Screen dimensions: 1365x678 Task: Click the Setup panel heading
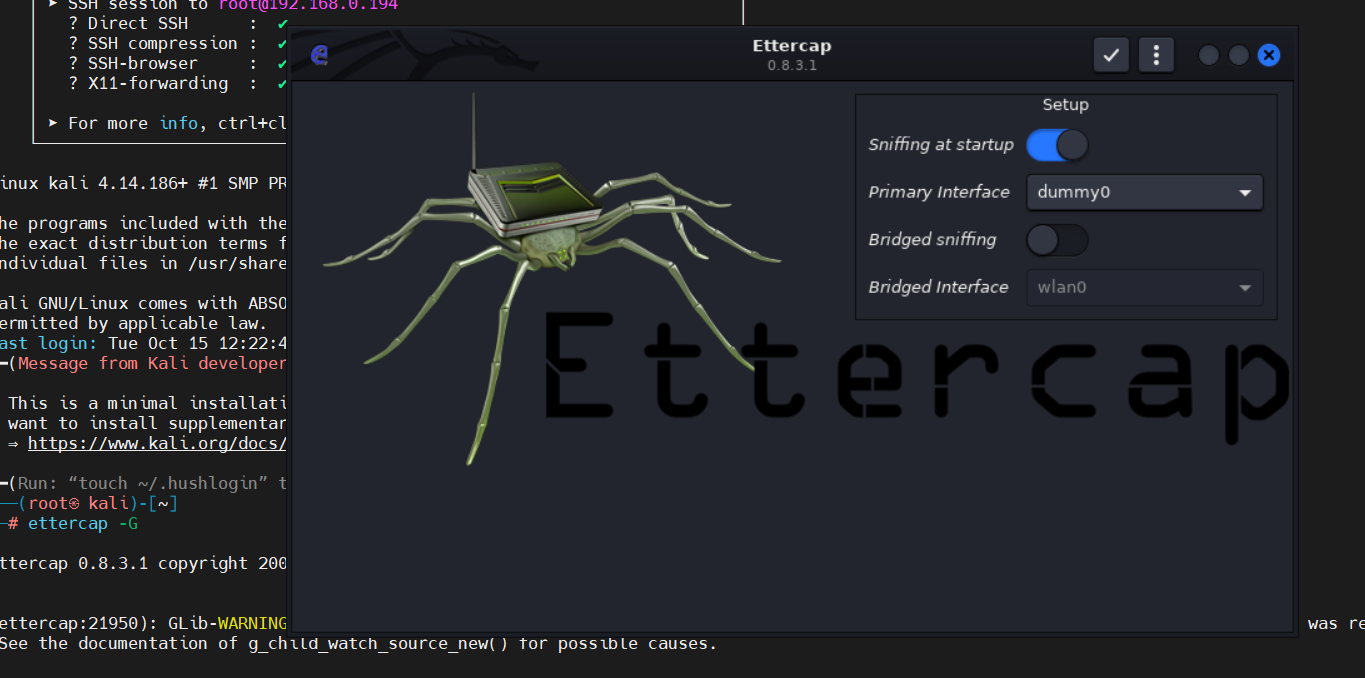(x=1065, y=105)
